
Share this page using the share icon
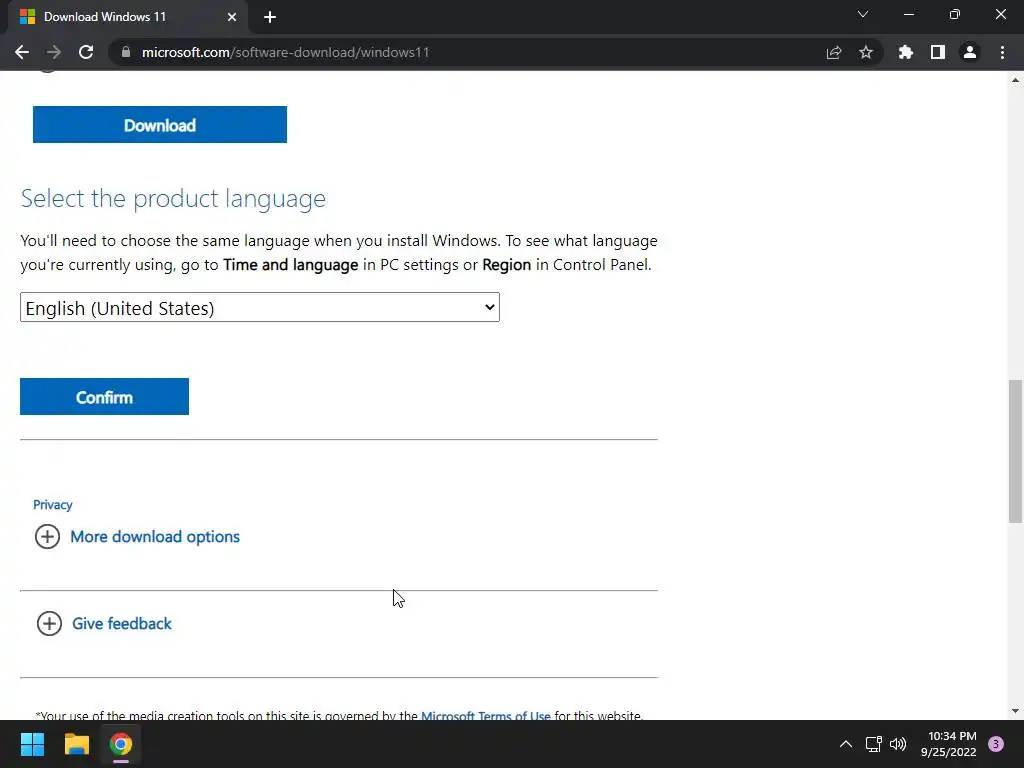pyautogui.click(x=834, y=52)
